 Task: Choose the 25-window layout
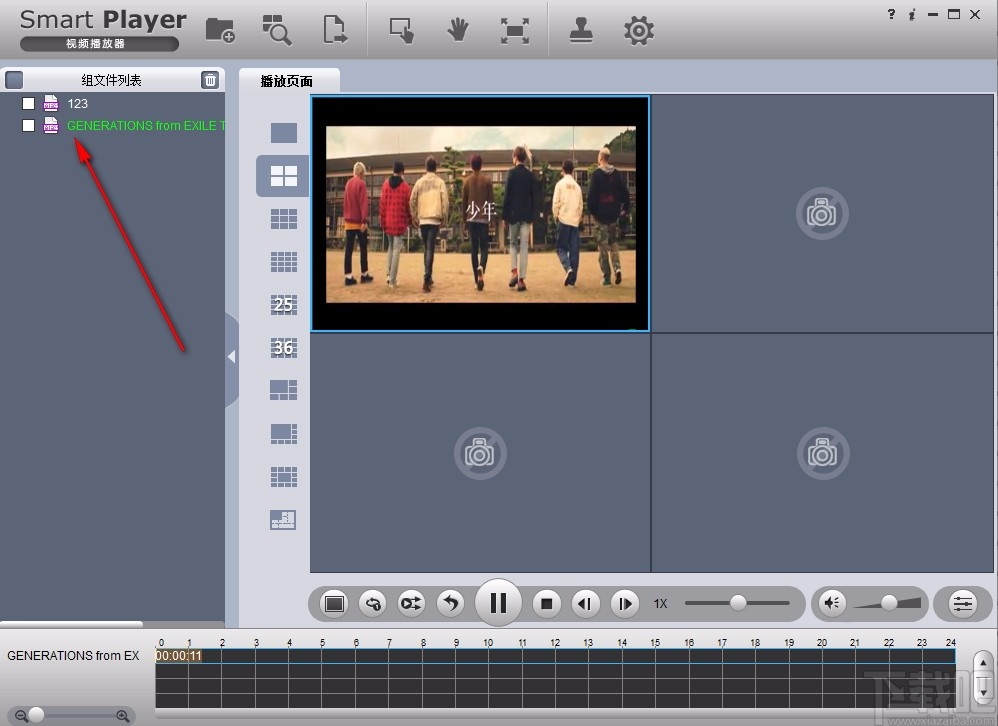tap(284, 305)
